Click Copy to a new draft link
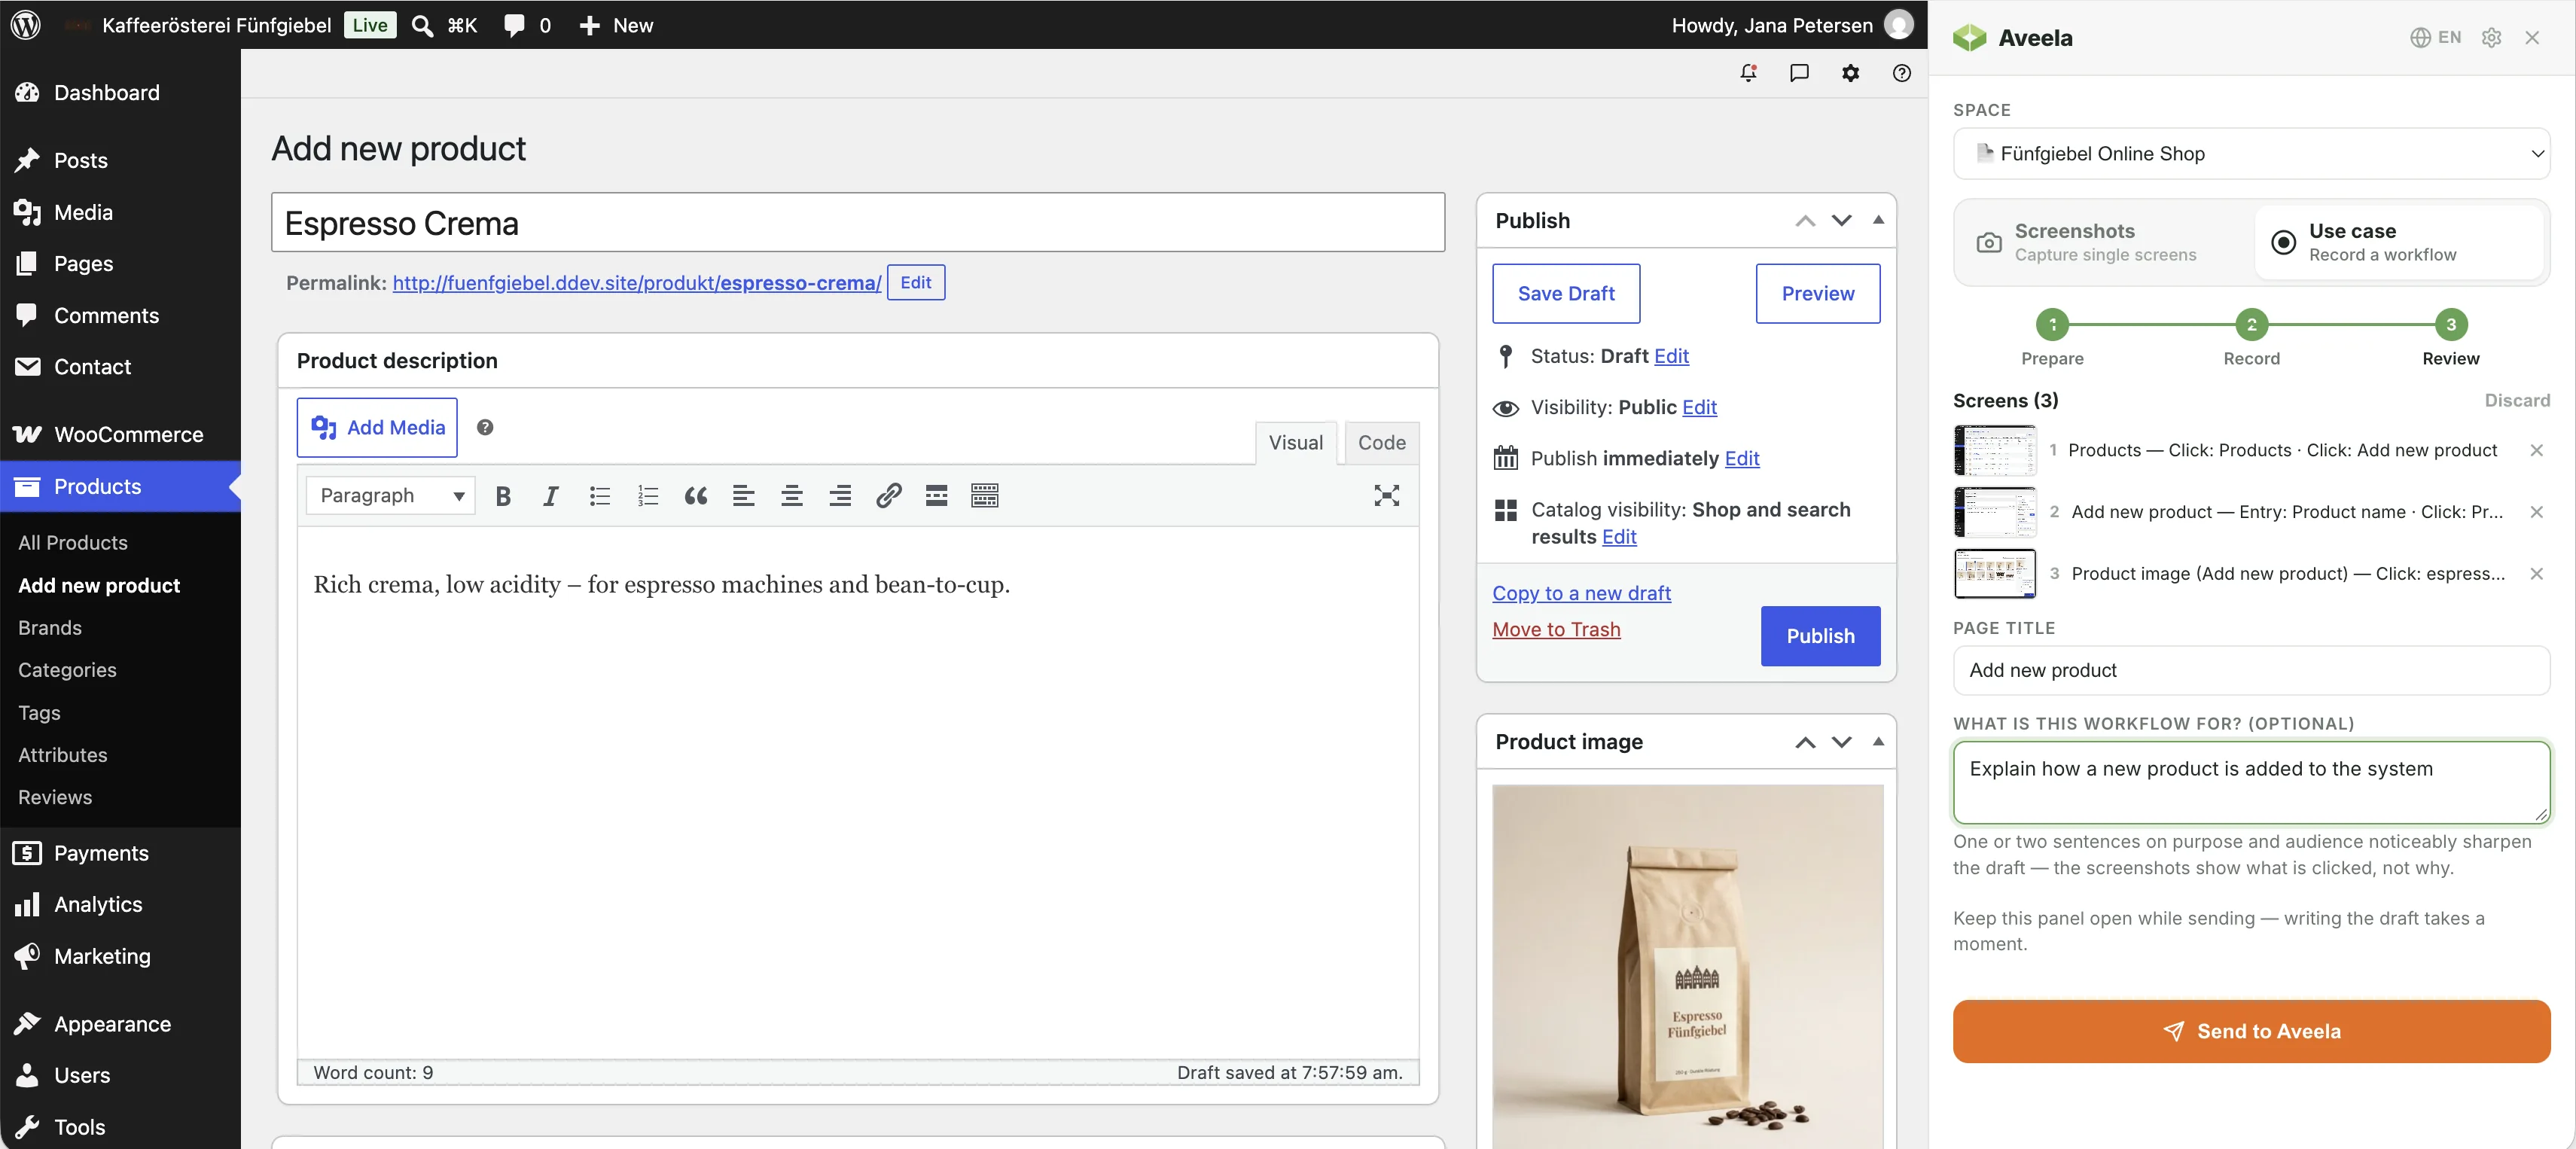This screenshot has width=2576, height=1149. point(1581,594)
